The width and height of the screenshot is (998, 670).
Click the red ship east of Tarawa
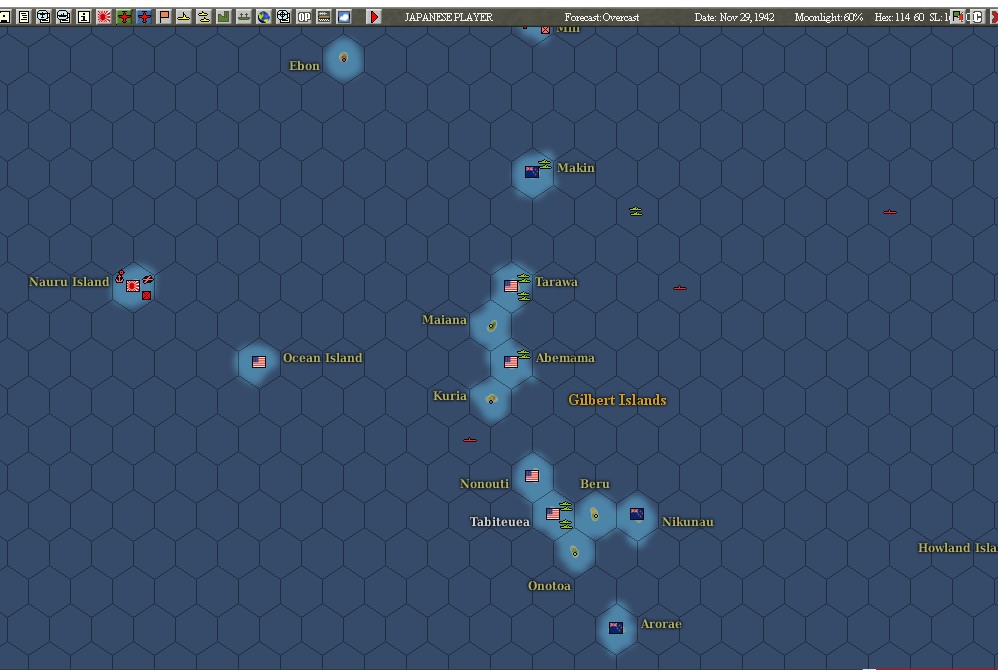click(x=680, y=288)
